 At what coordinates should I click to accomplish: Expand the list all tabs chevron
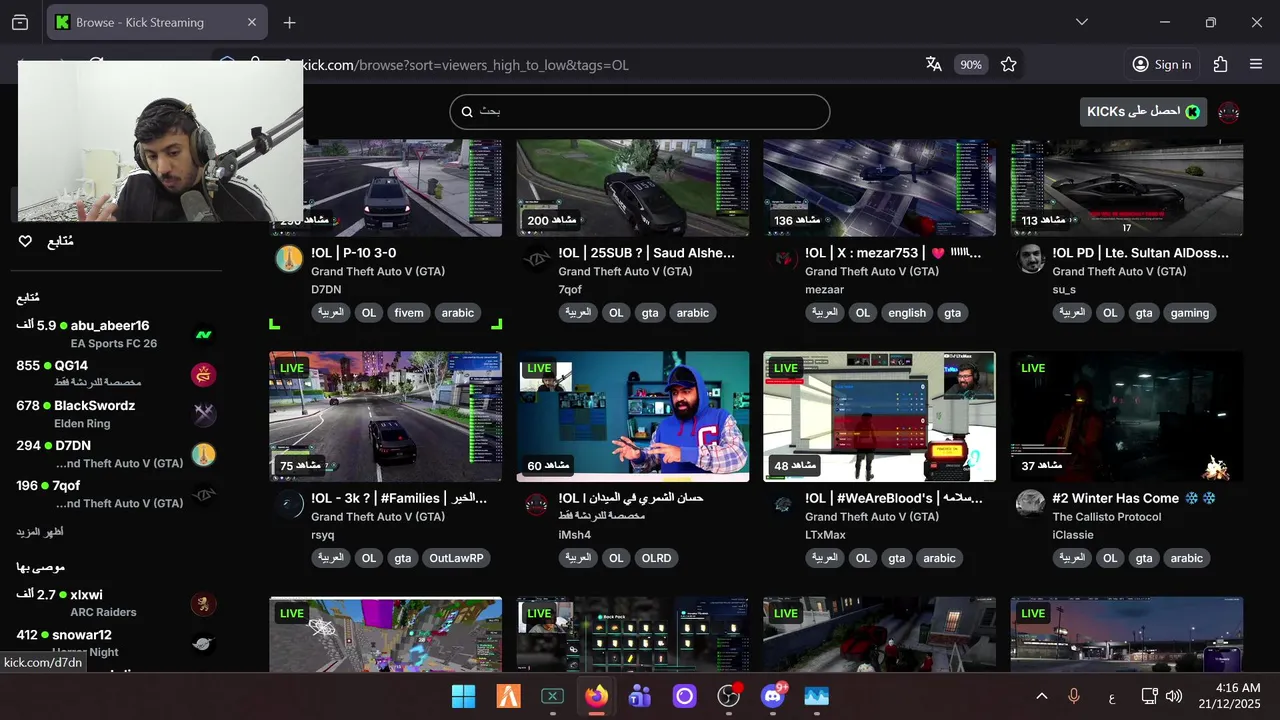click(1081, 22)
